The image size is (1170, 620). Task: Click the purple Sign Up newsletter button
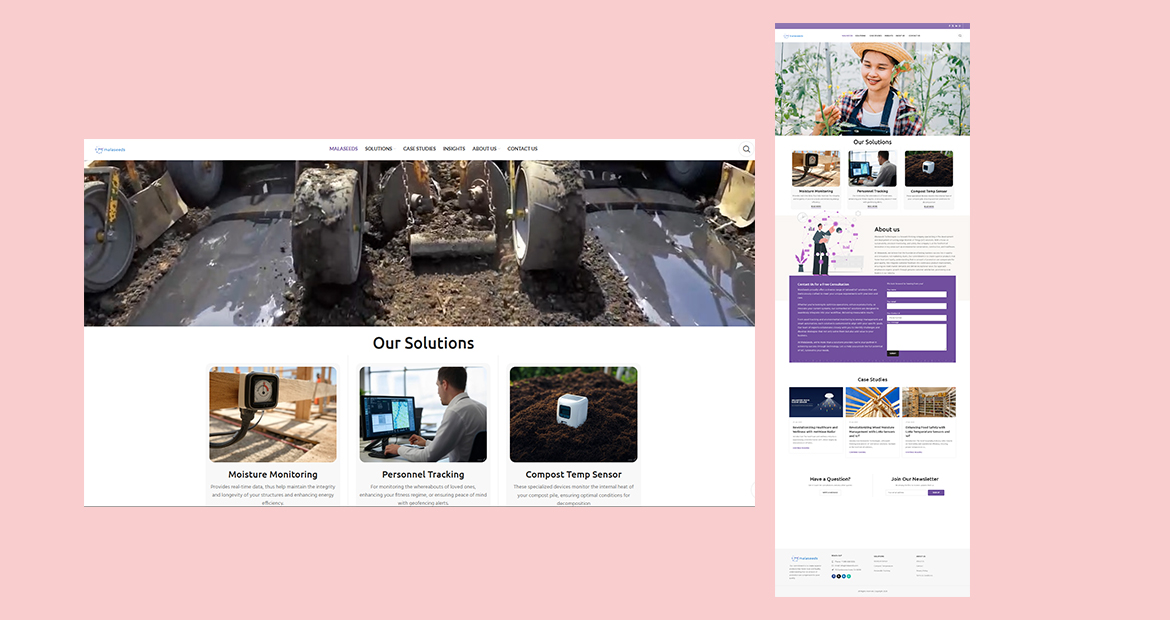[936, 492]
